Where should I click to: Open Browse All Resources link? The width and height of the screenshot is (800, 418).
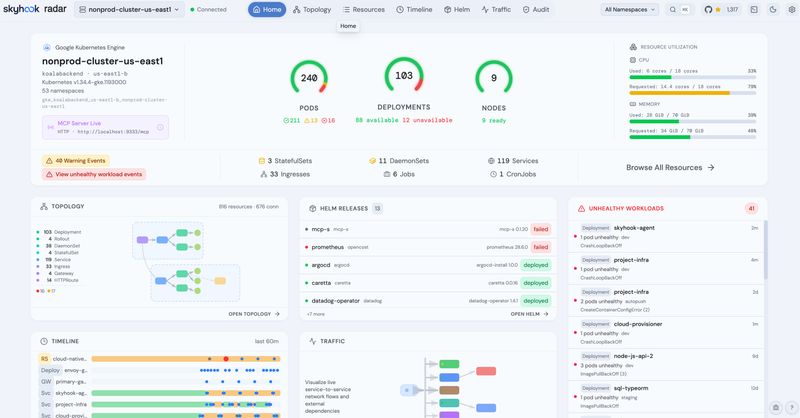click(670, 167)
